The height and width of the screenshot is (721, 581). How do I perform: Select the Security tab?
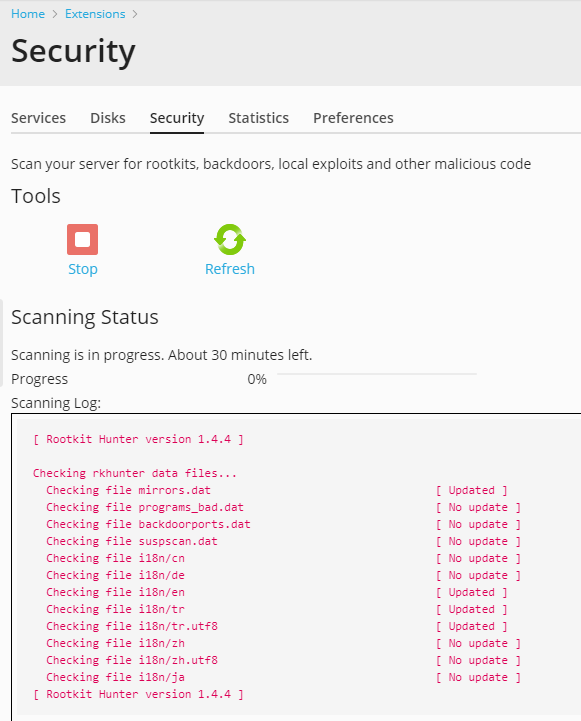coord(177,118)
